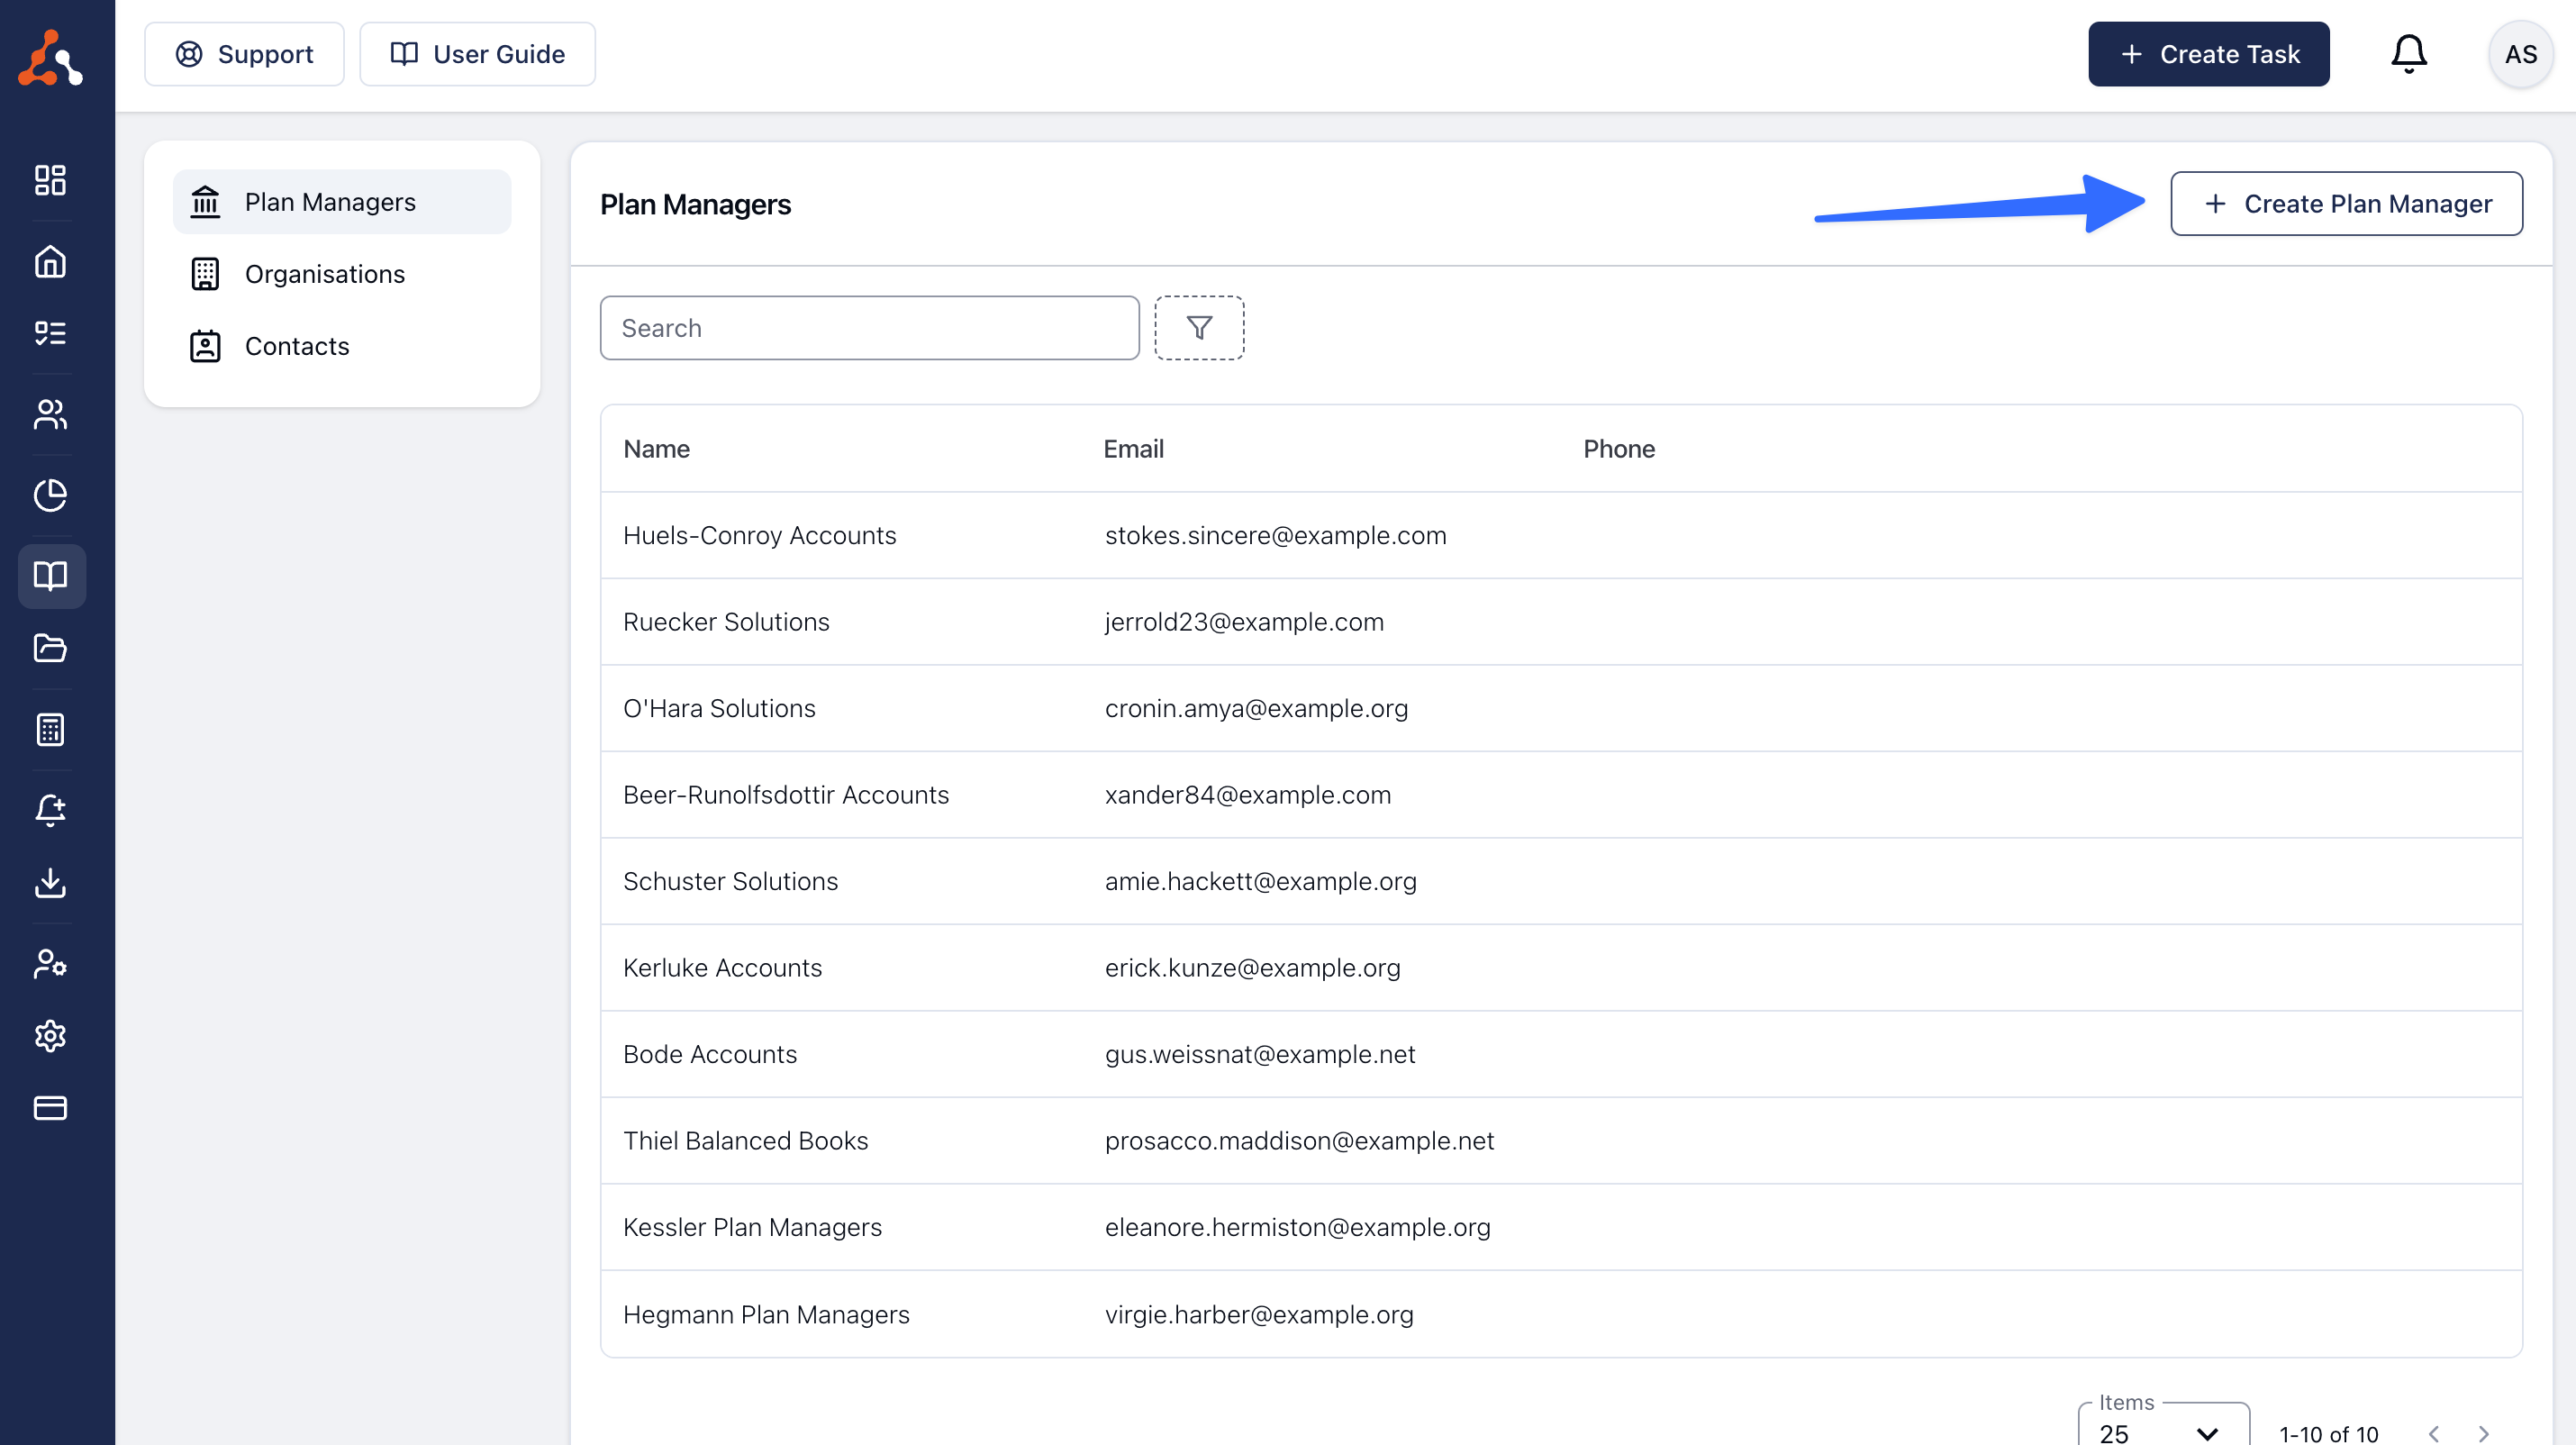Open the task checklist icon in sidebar
This screenshot has height=1445, width=2576.
(x=50, y=333)
